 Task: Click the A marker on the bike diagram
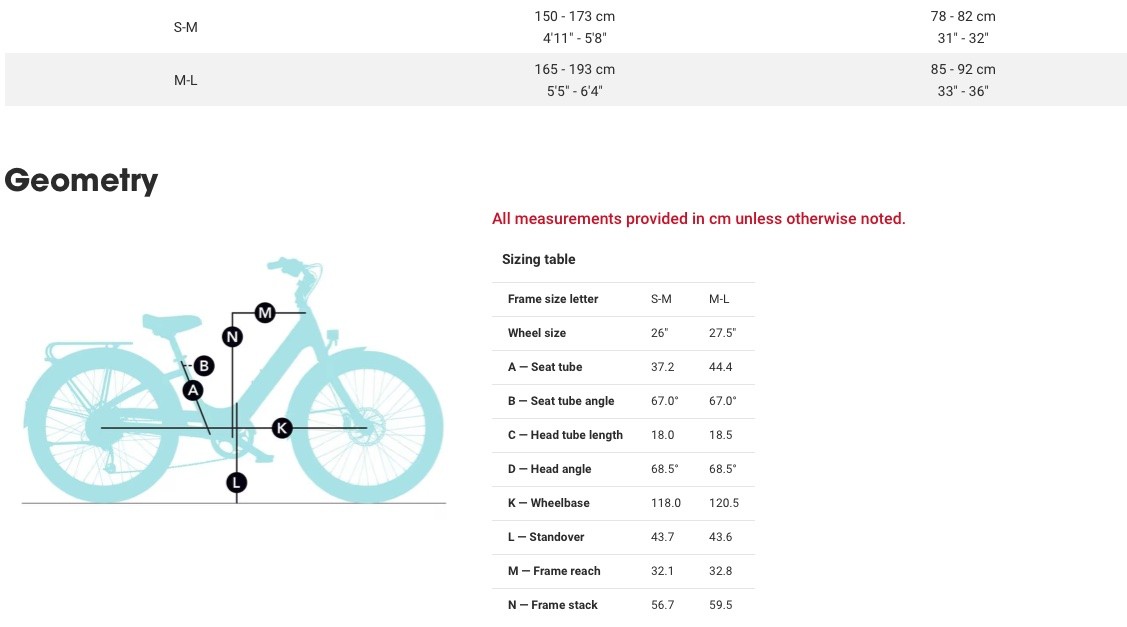coord(194,390)
